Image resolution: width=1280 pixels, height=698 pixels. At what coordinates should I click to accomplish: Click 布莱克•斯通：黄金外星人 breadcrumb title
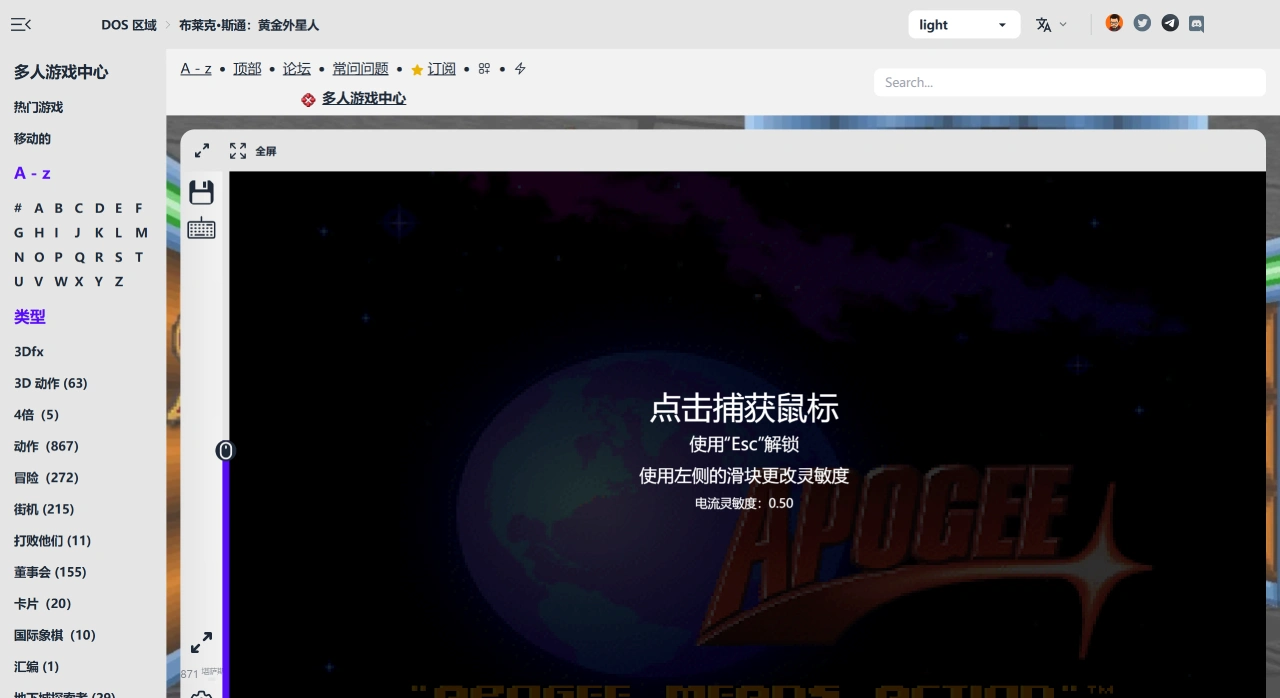pyautogui.click(x=249, y=25)
